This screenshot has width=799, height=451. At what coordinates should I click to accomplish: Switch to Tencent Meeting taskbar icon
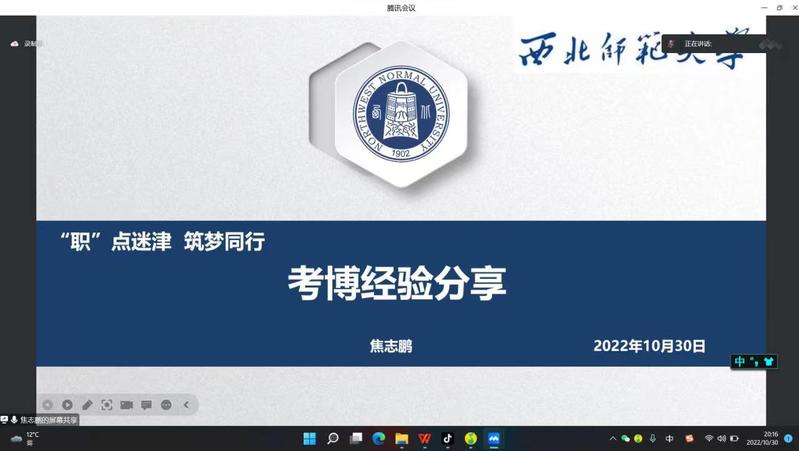(x=494, y=438)
